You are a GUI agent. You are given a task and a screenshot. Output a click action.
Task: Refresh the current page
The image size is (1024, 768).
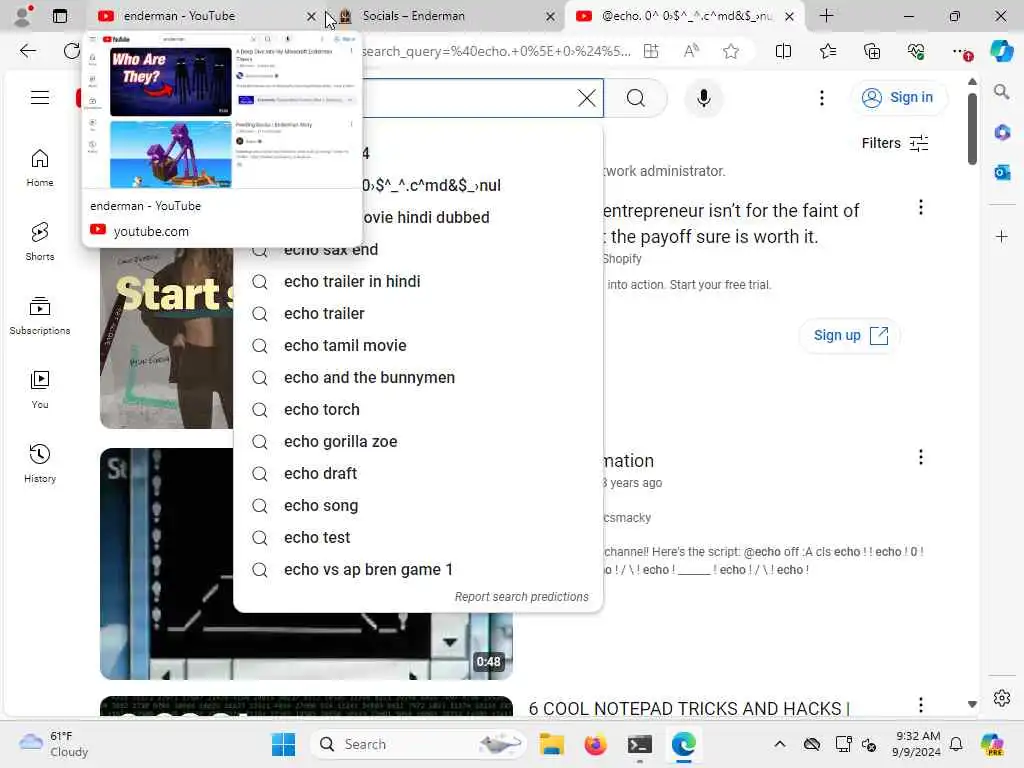click(x=72, y=51)
